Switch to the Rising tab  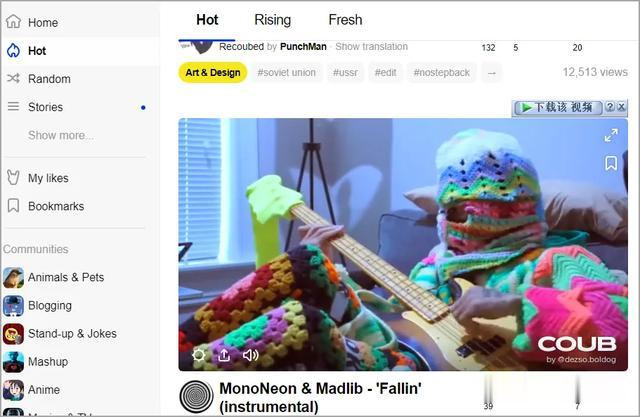click(x=273, y=20)
